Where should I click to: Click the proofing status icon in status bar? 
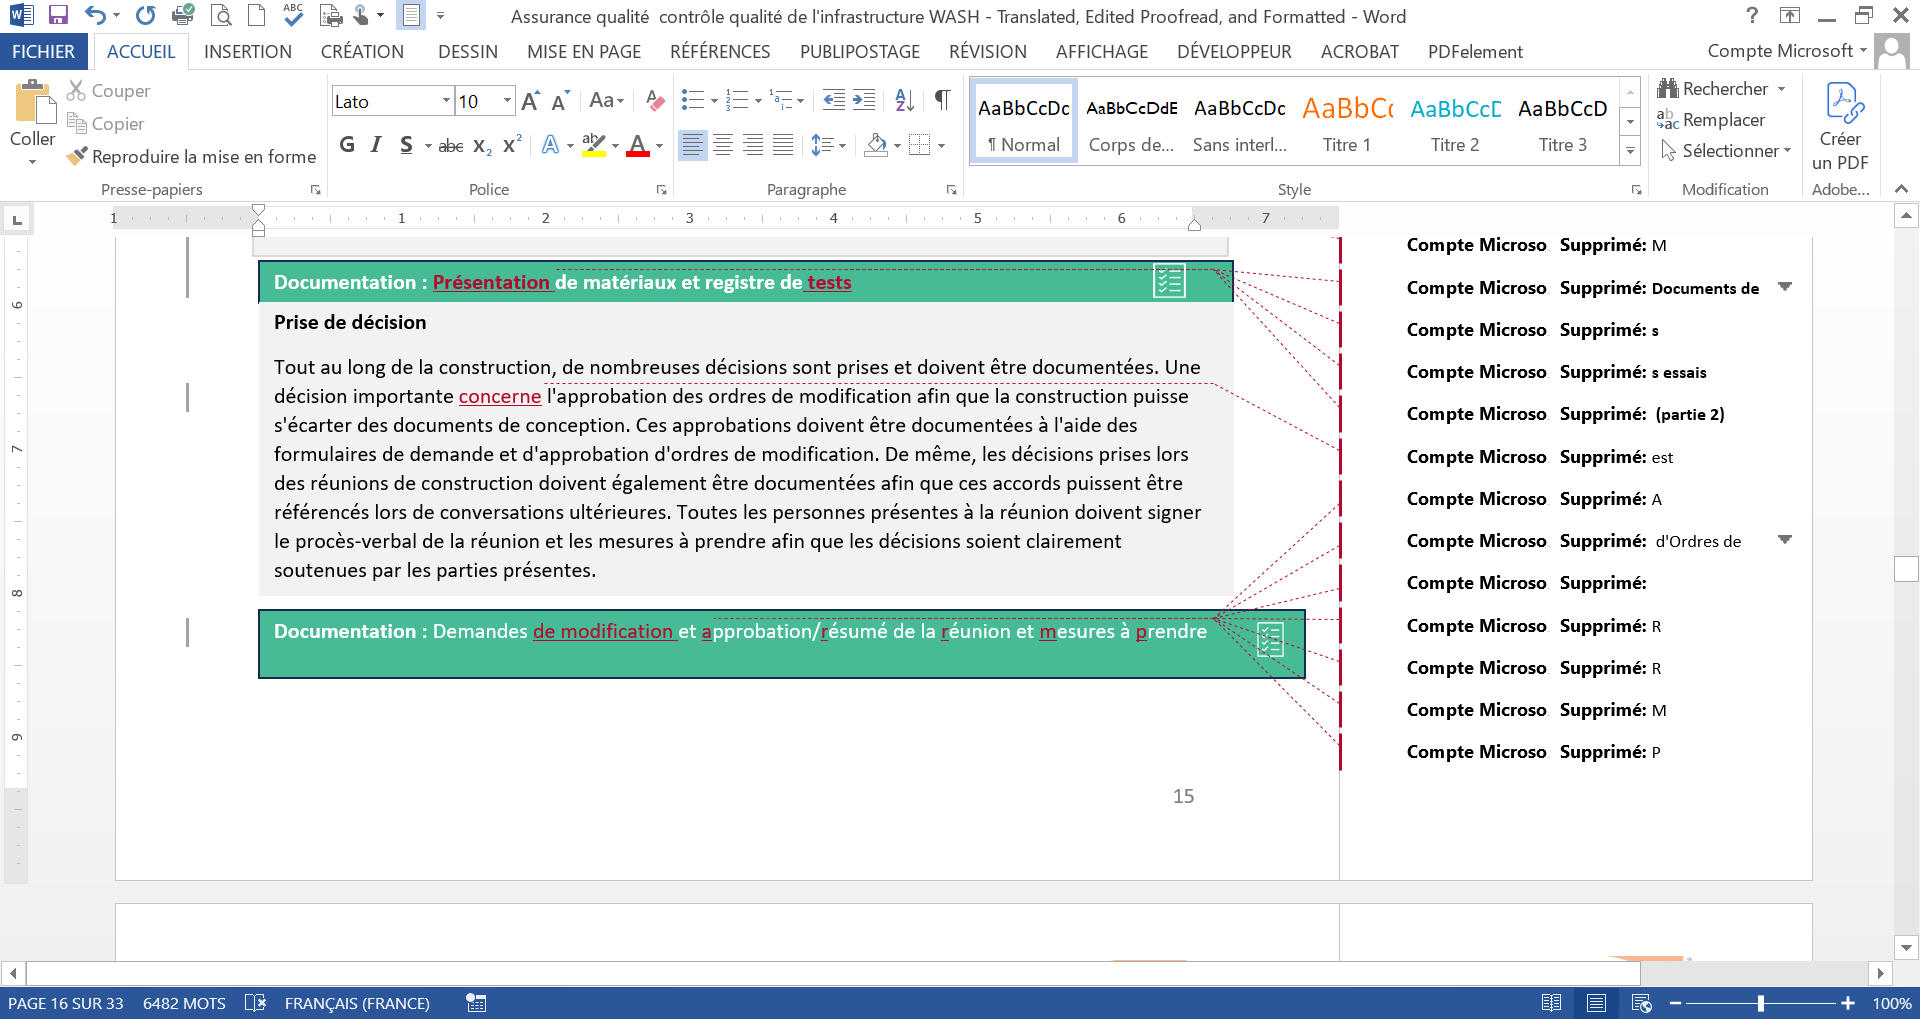coord(255,1003)
